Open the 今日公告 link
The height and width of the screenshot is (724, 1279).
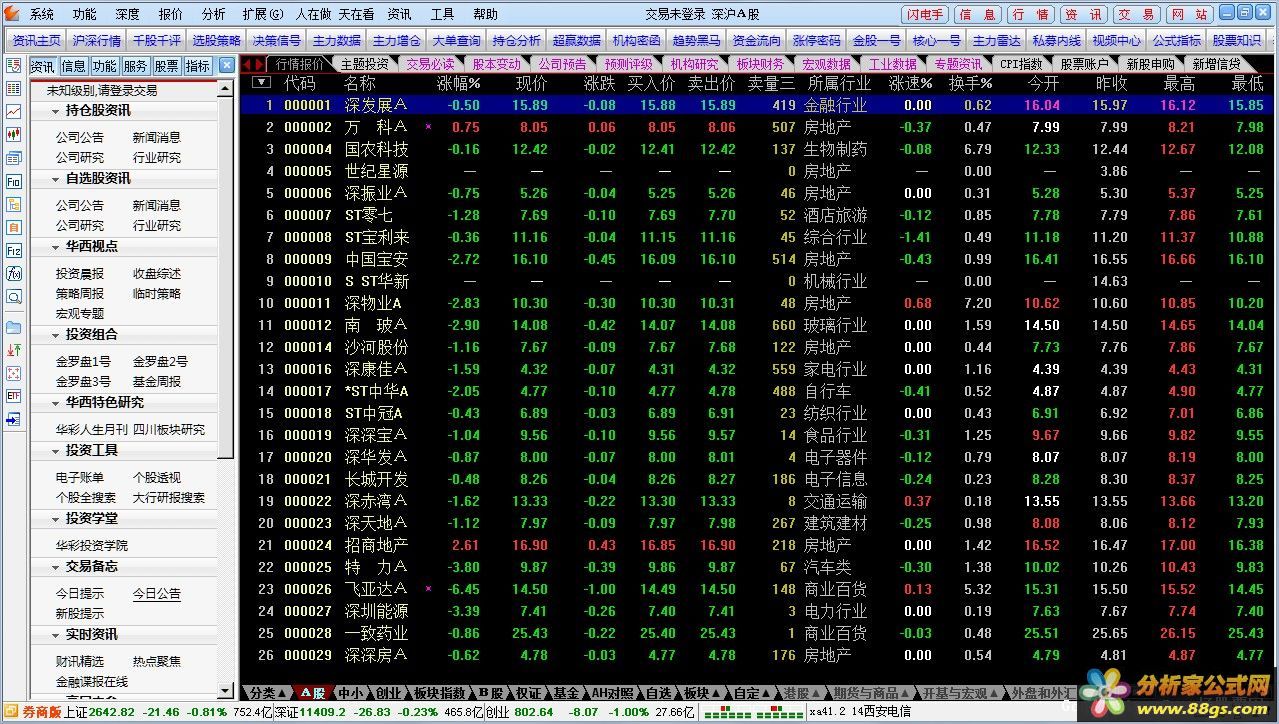click(157, 594)
